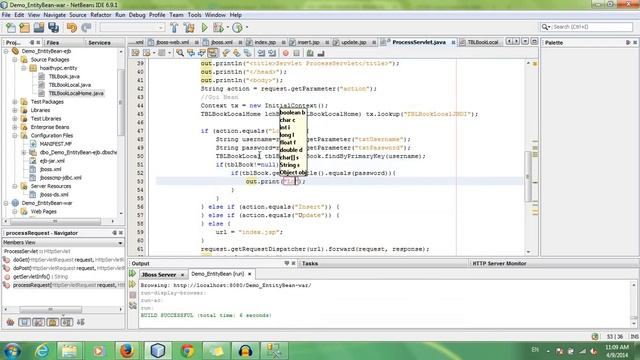Viewport: 640px width, 360px height.
Task: Click the editor vertical scrollbar thumb
Action: click(528, 176)
